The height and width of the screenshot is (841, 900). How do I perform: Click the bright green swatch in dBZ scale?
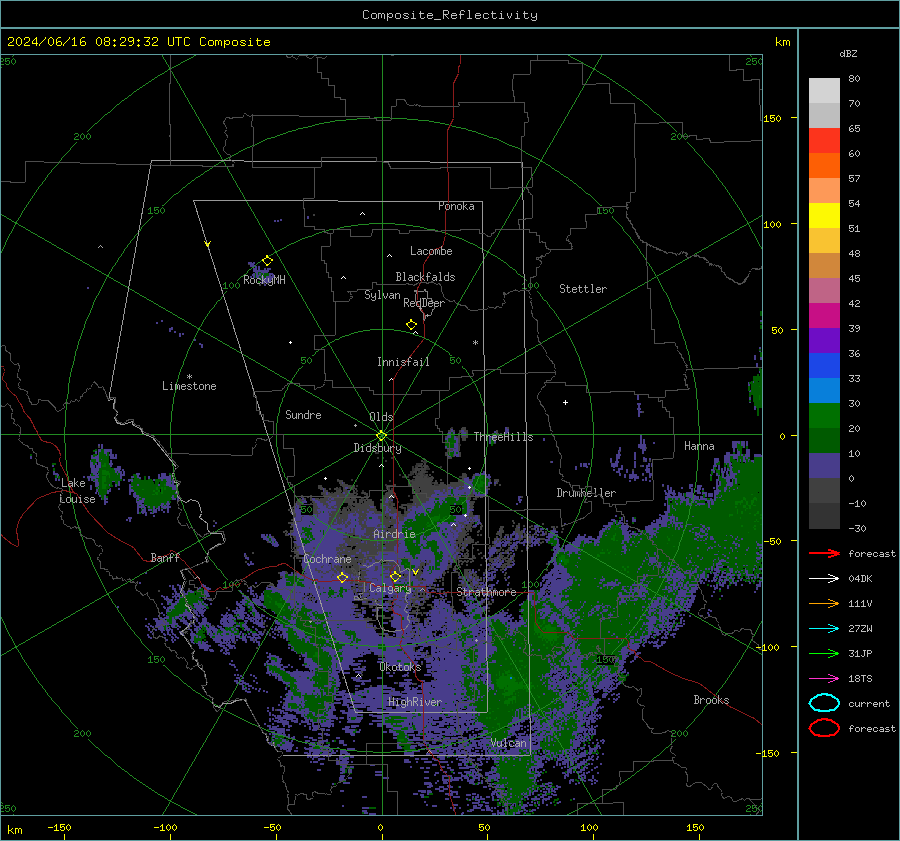(x=824, y=415)
